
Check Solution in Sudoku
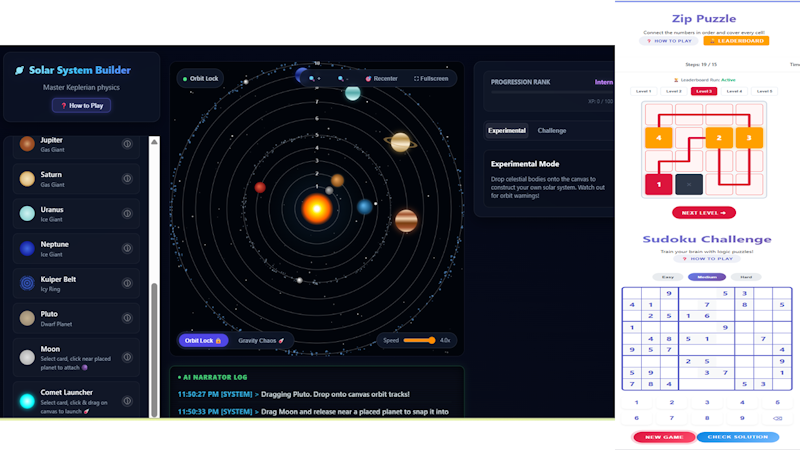[x=738, y=437]
